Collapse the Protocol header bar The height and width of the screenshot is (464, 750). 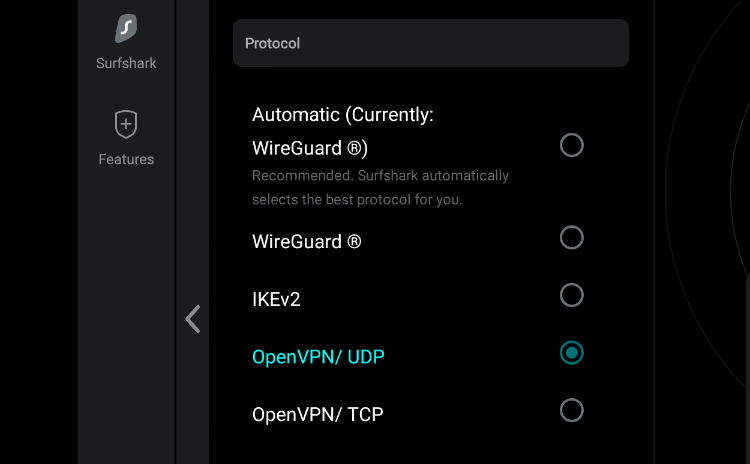[x=430, y=44]
